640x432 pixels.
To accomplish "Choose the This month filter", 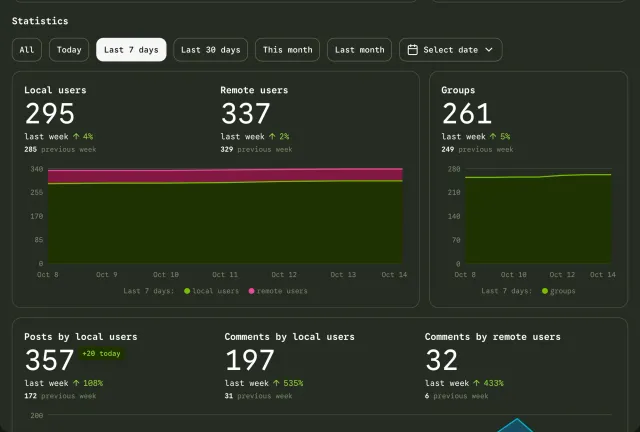I will 287,50.
